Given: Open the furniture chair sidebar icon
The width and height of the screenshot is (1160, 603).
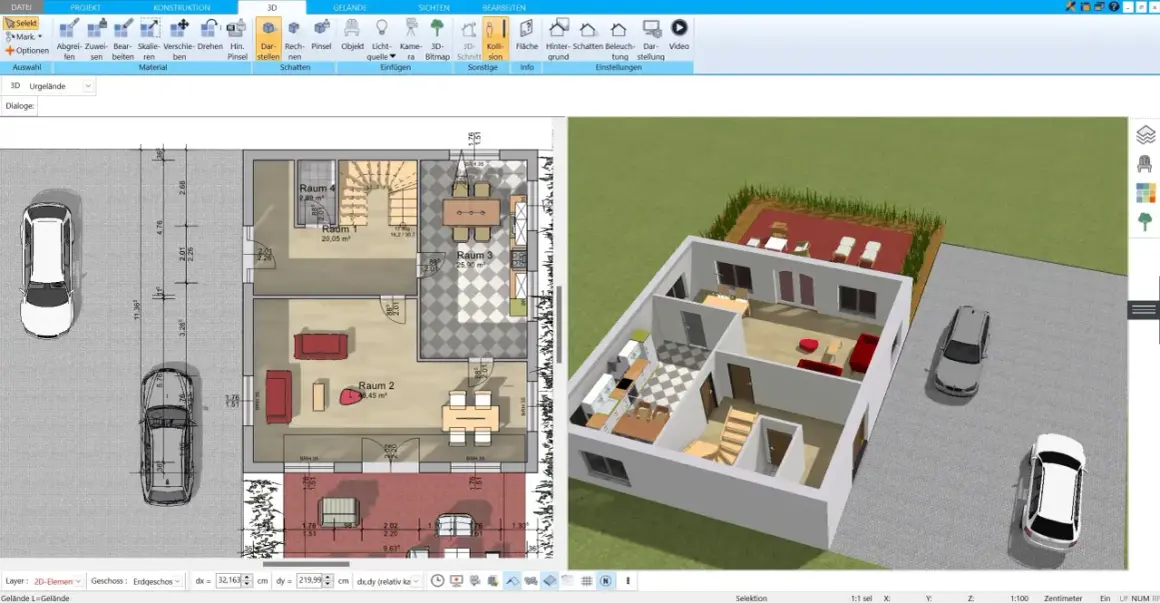Looking at the screenshot, I should coord(1145,164).
